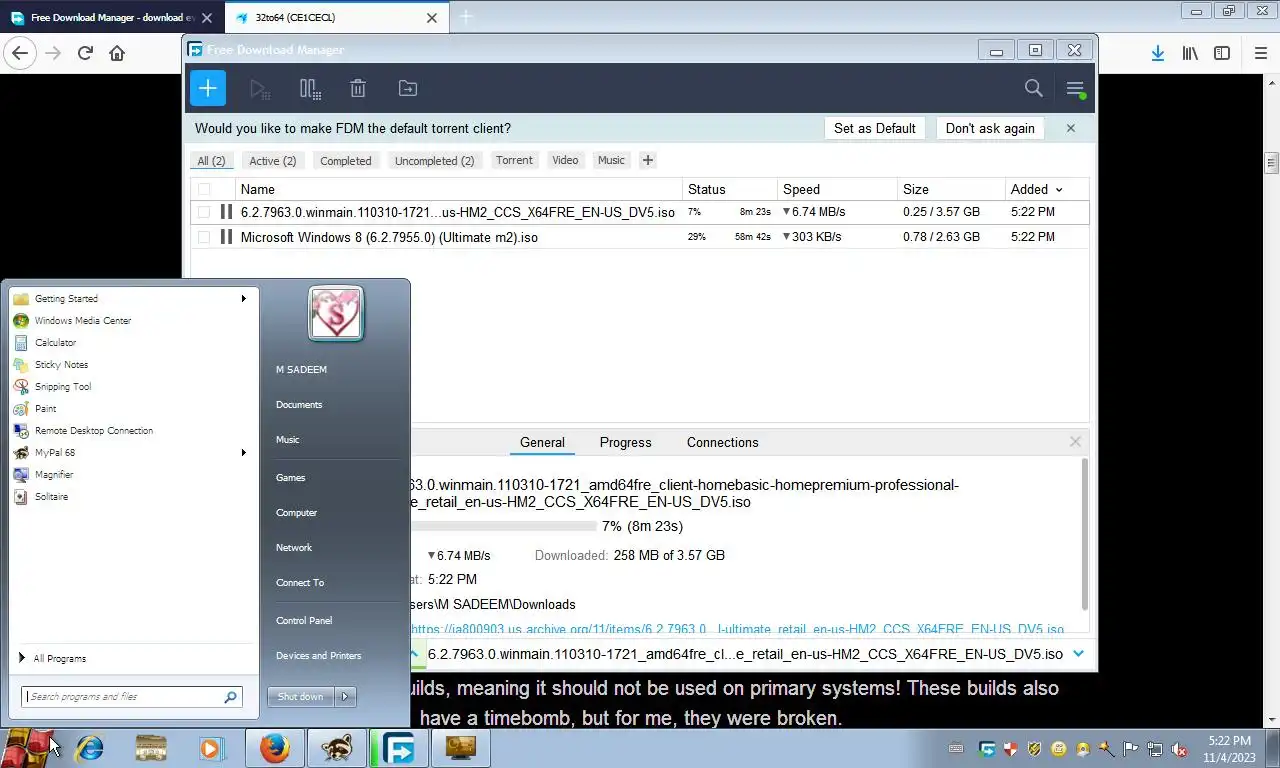
Task: Launch Windows Media Center
Action: click(x=130, y=320)
